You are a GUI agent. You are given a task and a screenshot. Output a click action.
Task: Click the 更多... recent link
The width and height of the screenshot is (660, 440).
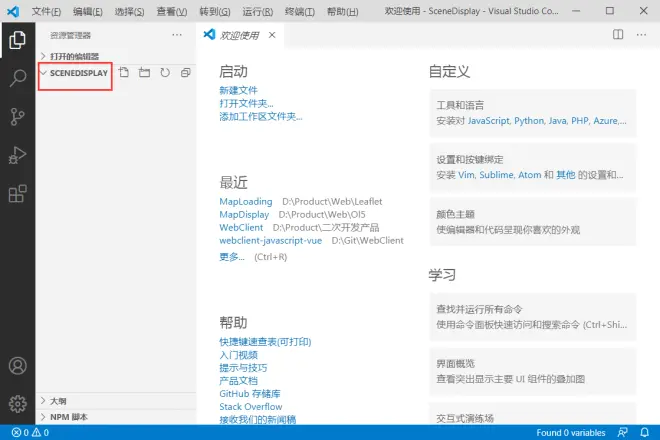(x=232, y=257)
